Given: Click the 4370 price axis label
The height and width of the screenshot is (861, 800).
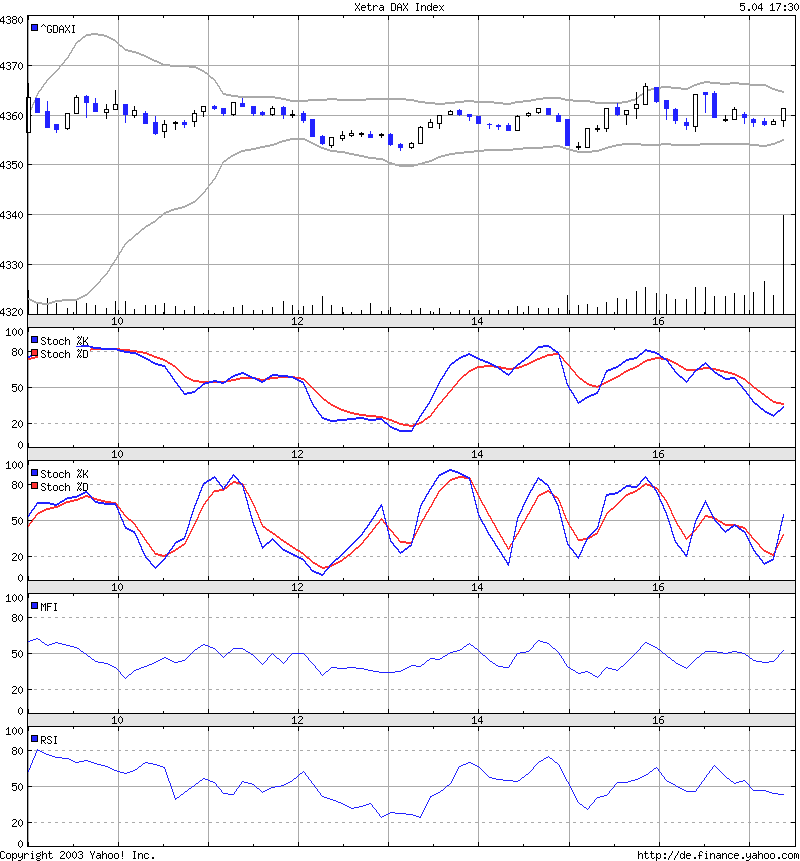Looking at the screenshot, I should [x=12, y=66].
